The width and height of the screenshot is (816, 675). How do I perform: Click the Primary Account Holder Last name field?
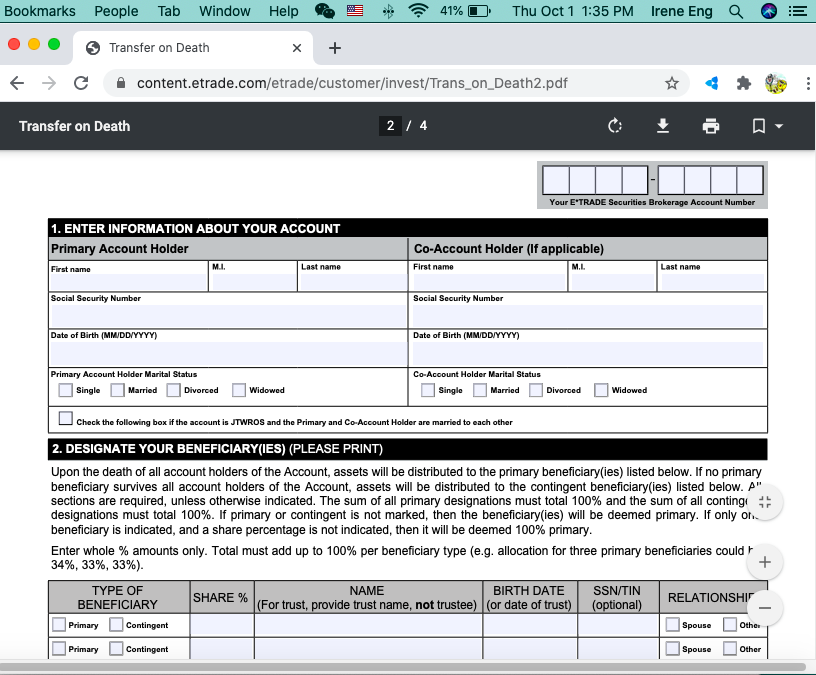(x=351, y=281)
